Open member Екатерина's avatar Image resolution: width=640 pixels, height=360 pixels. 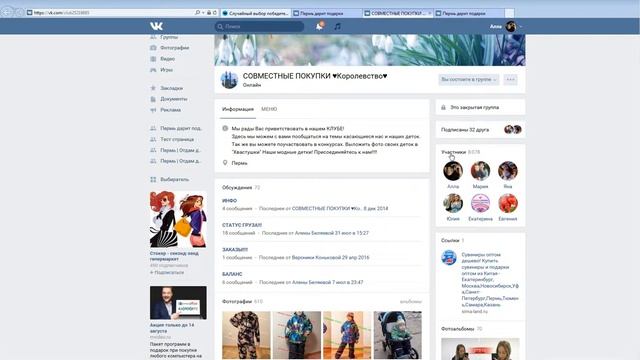pos(480,203)
